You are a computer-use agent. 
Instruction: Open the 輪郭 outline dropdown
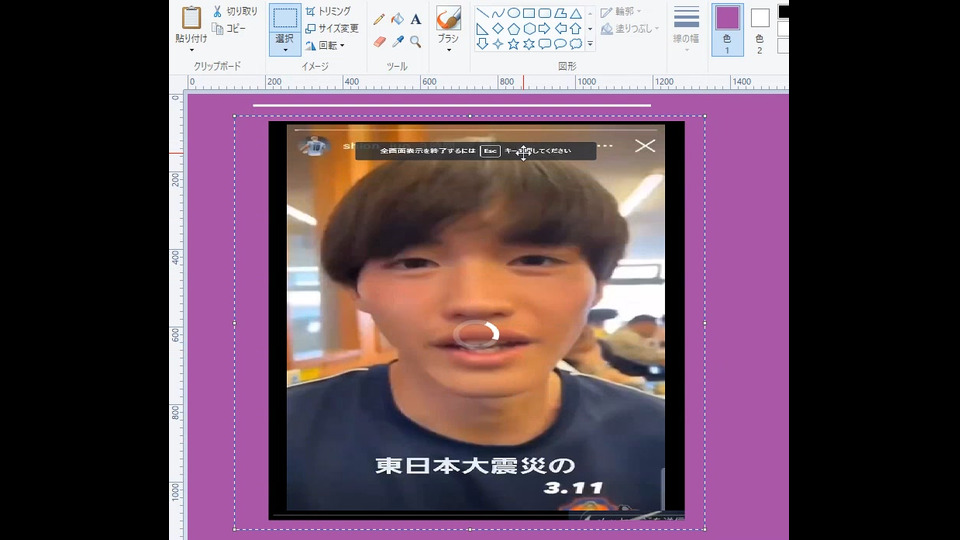[639, 12]
